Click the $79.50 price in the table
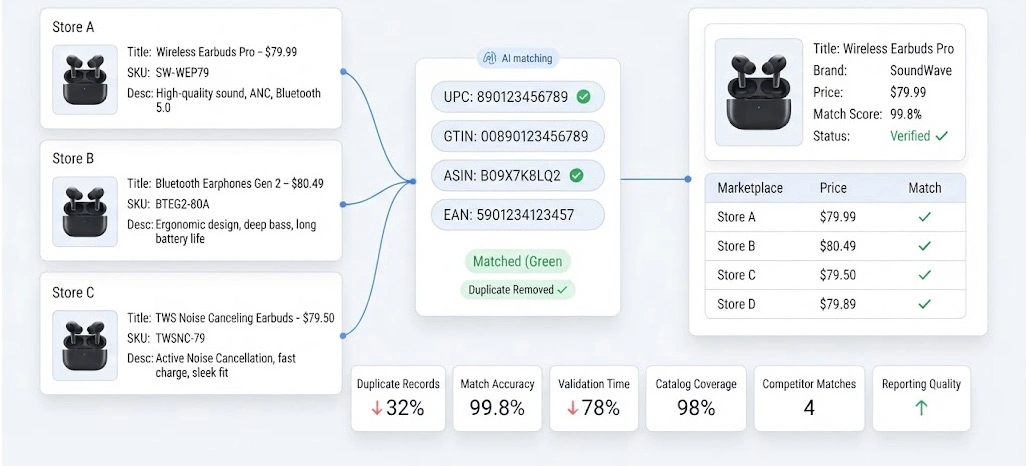Image resolution: width=1026 pixels, height=466 pixels. click(838, 275)
